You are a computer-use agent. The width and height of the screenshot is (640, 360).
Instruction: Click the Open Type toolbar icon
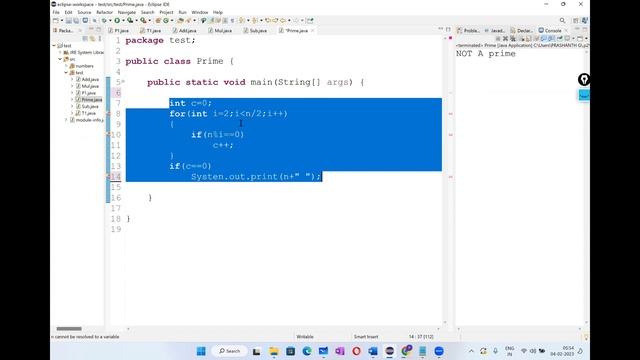[180, 20]
